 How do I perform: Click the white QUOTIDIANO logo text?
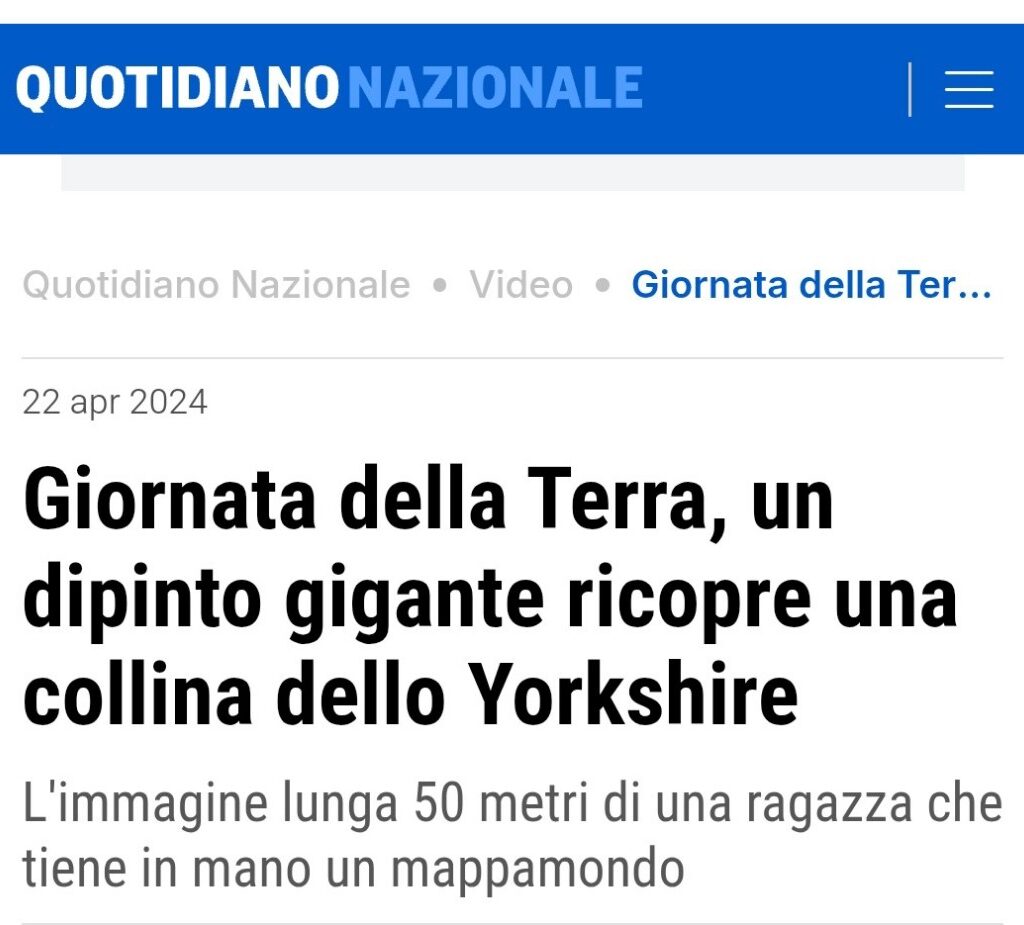pos(178,88)
